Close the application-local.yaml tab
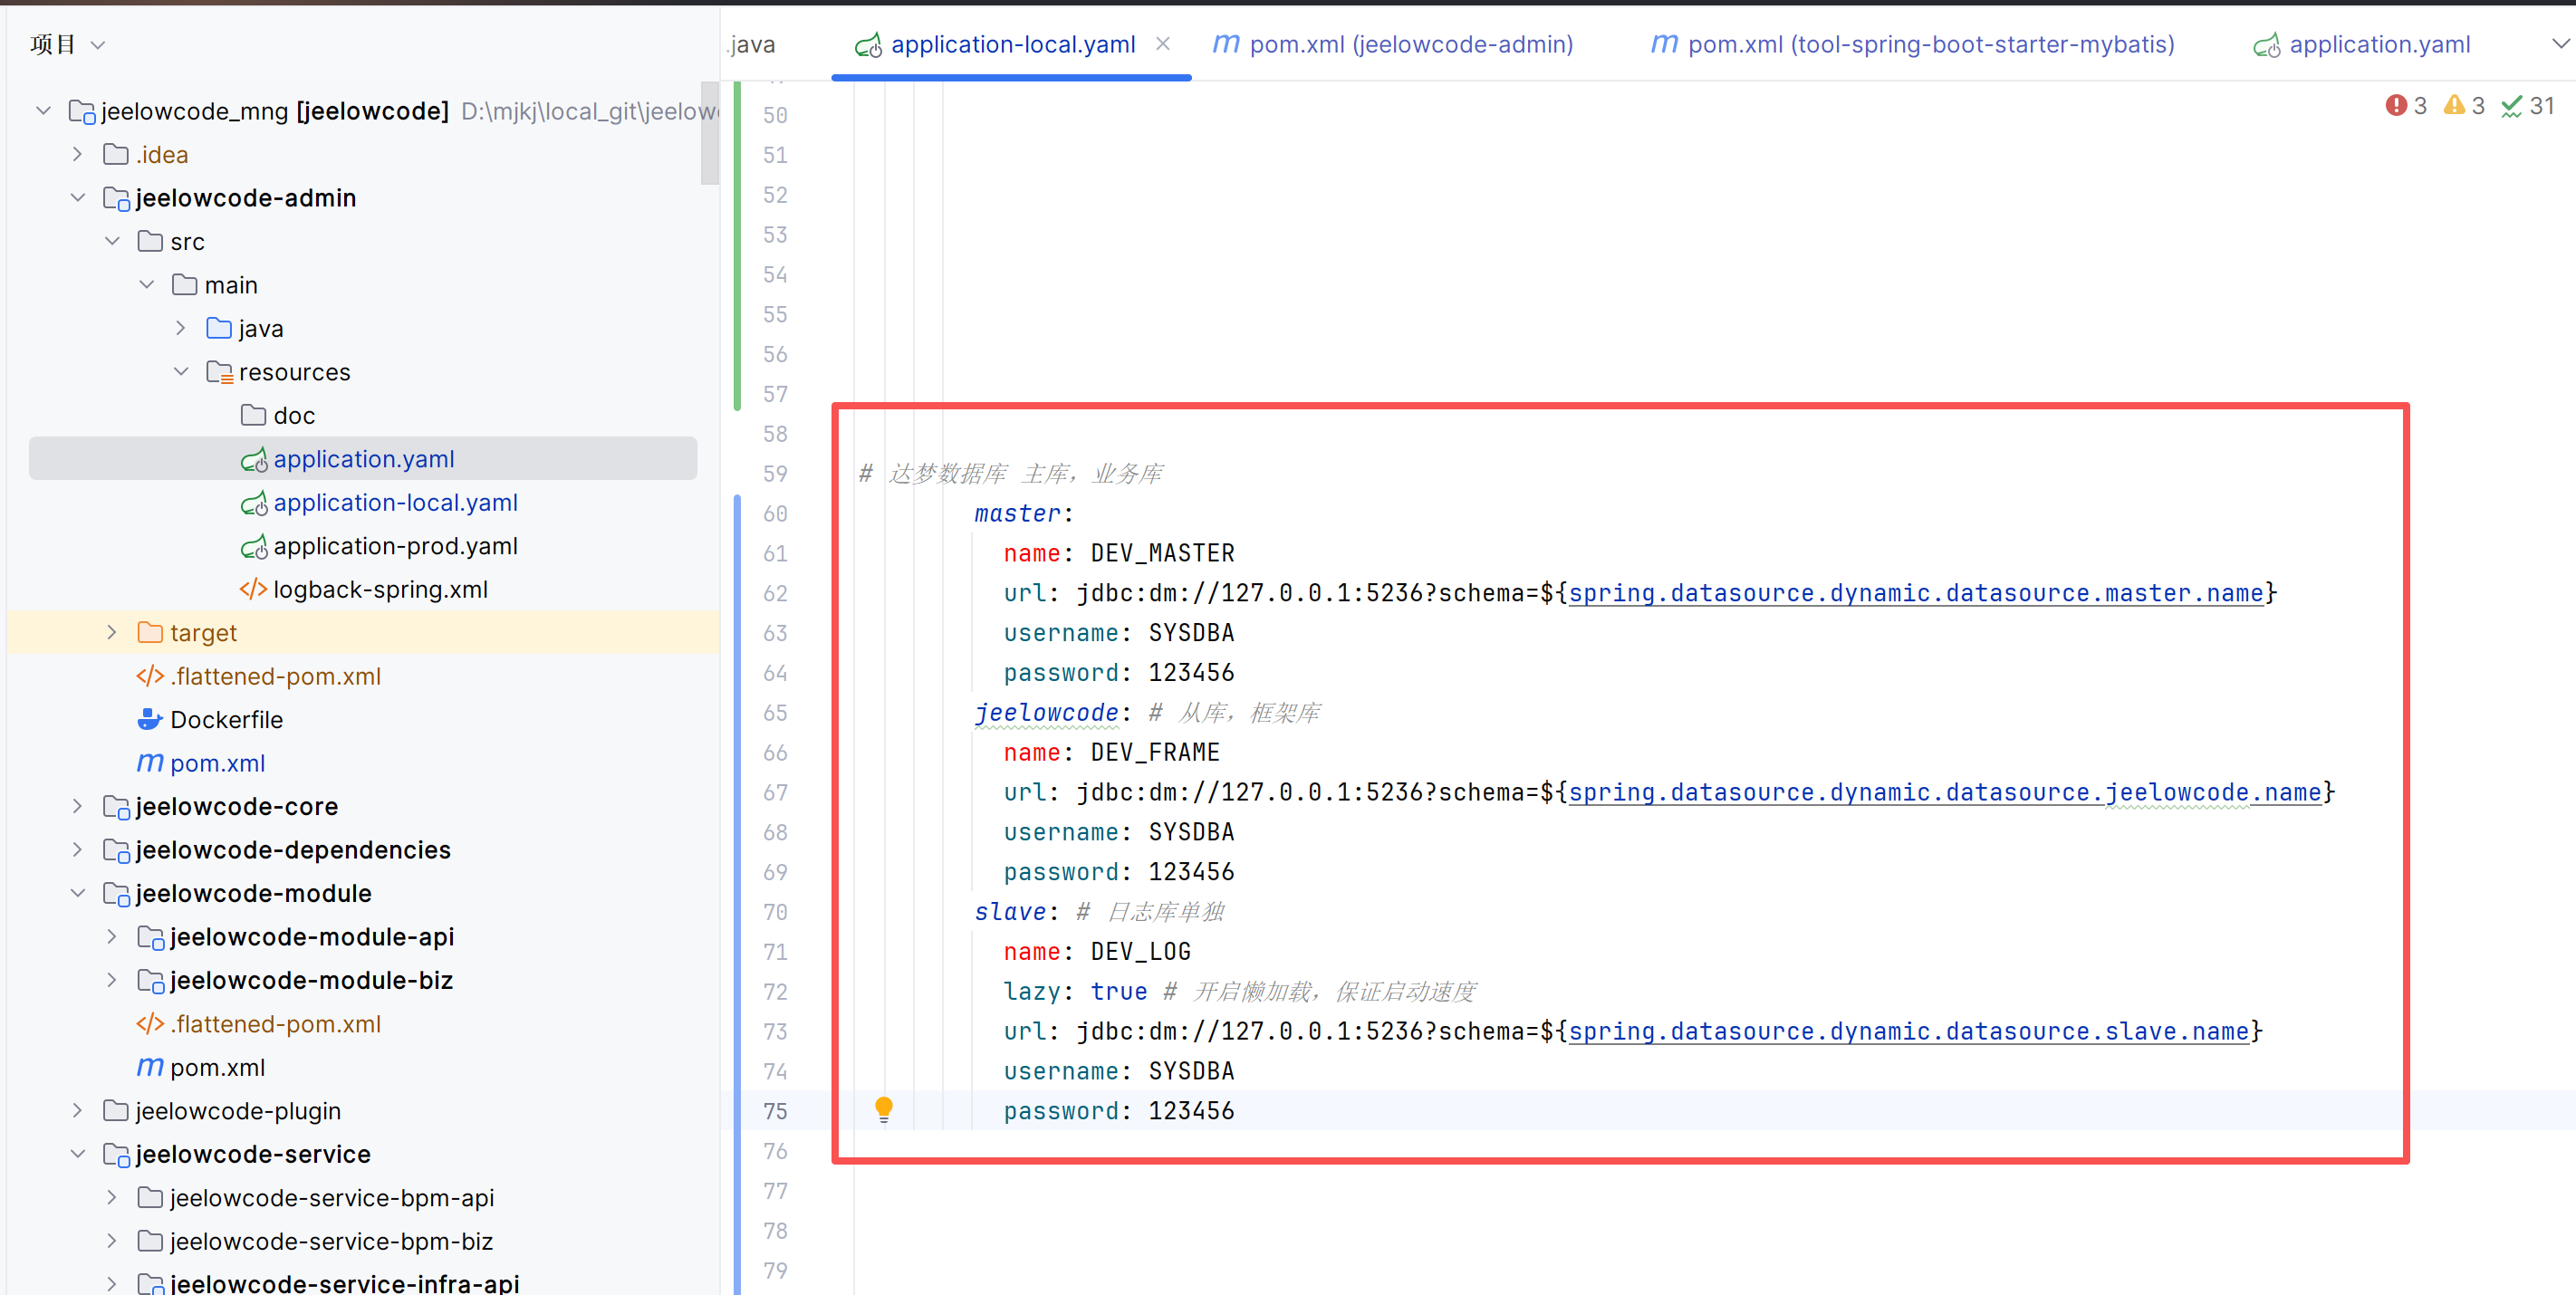Screen dimensions: 2576x1295 coord(1163,44)
